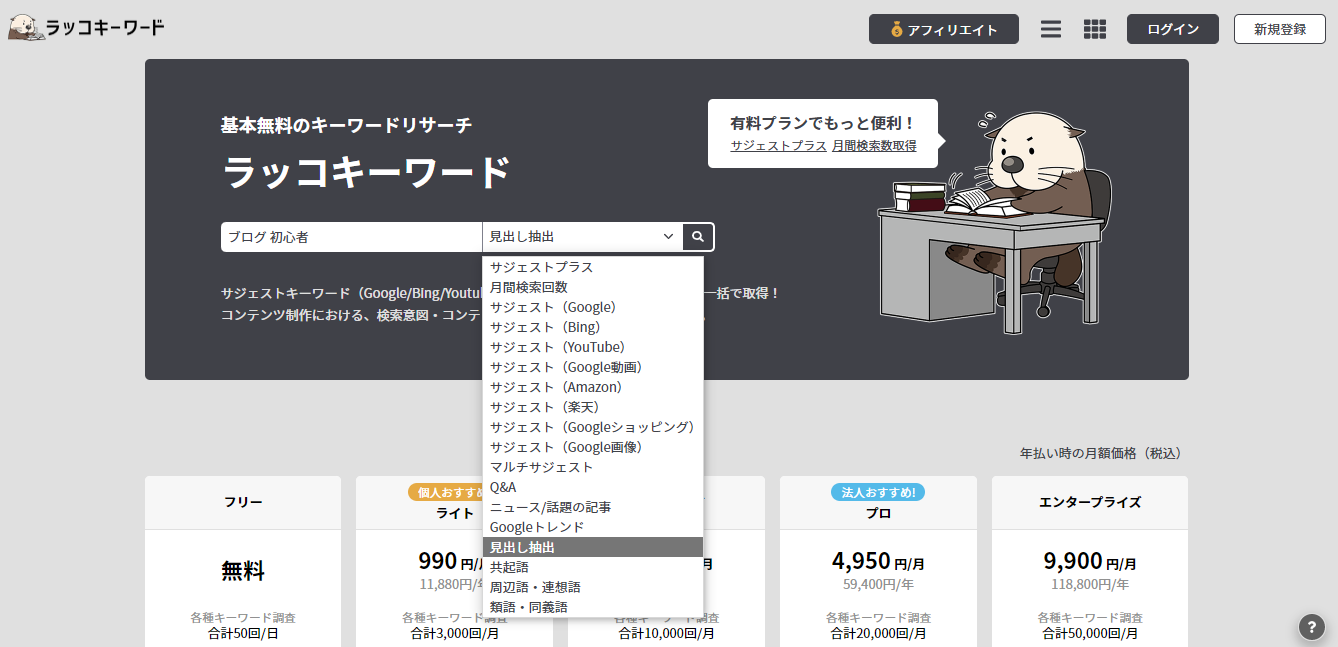Viewport: 1338px width, 647px height.
Task: Click the 年払い時の月額価格（税込） note
Action: tap(1103, 453)
